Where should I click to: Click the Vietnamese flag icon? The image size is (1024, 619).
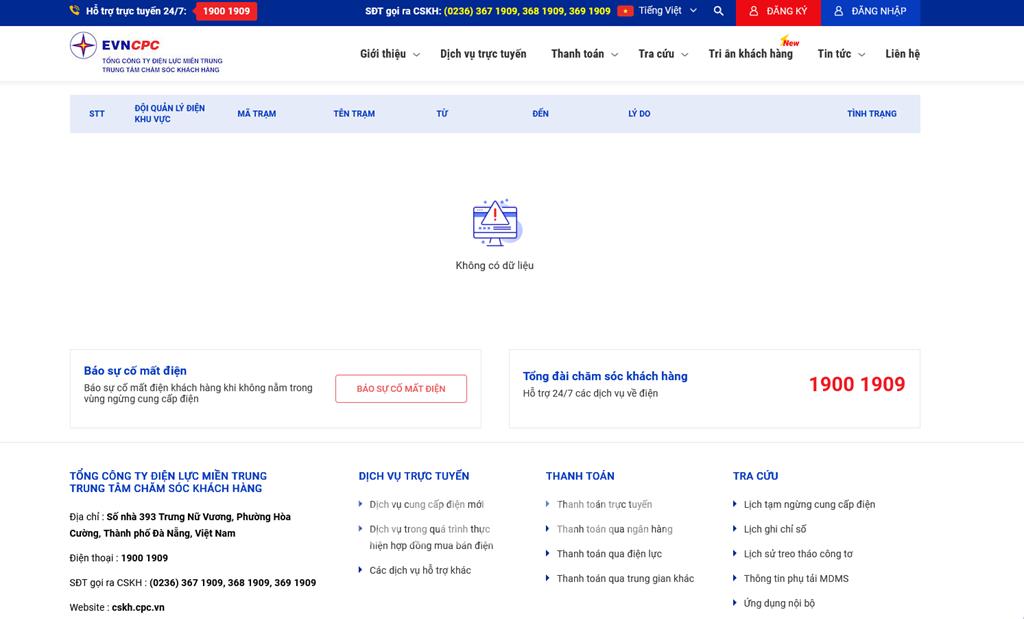coord(625,11)
